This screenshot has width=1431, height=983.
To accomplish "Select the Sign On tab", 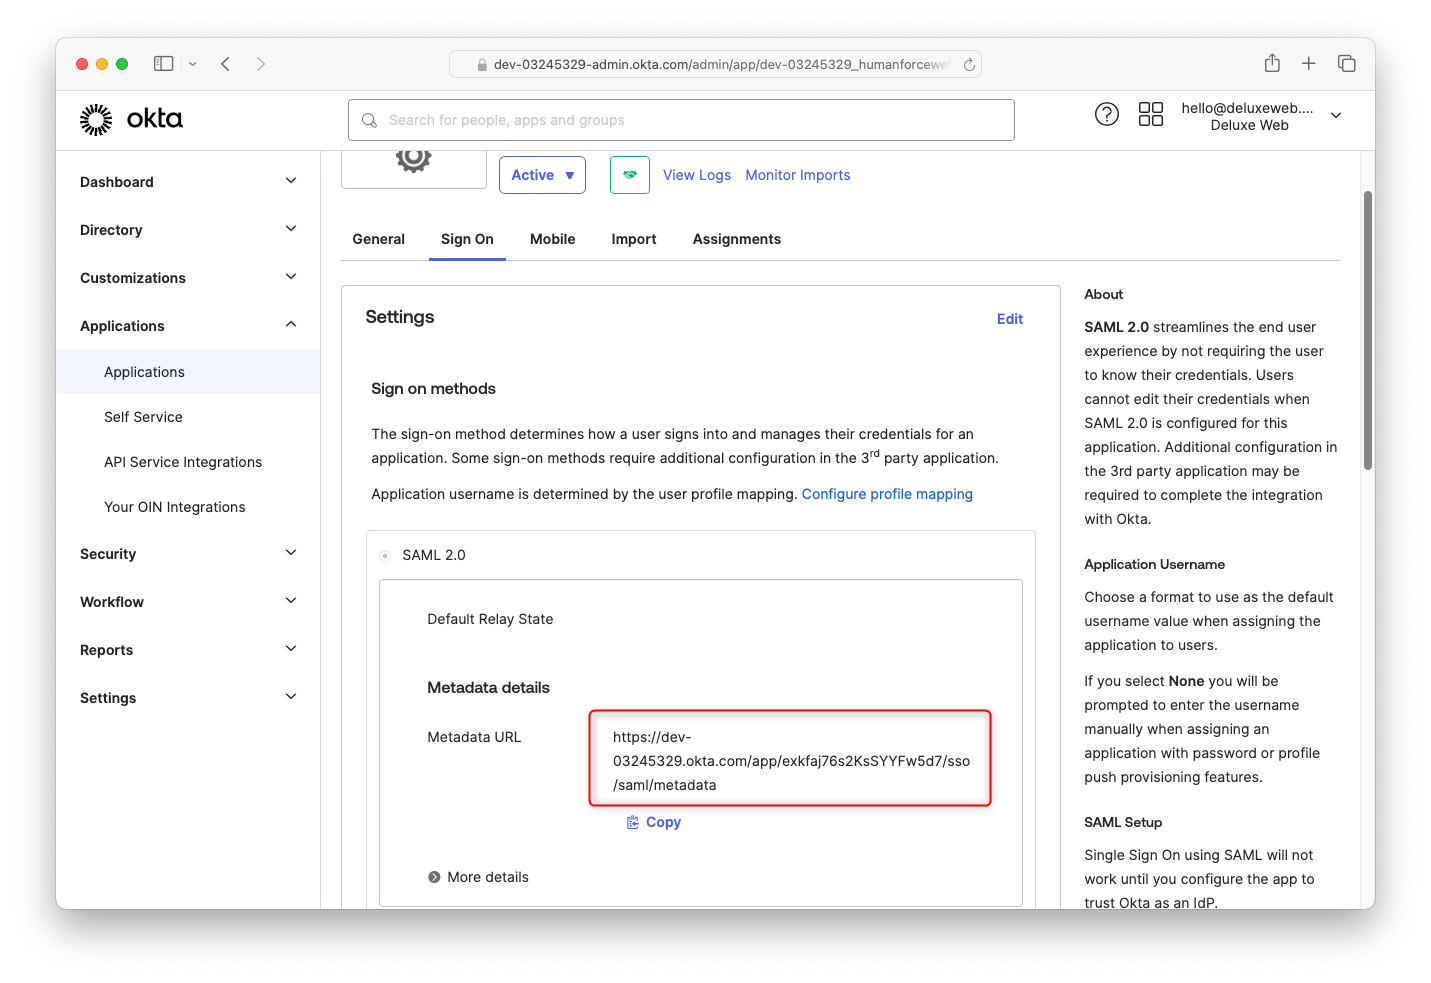I will (x=467, y=239).
